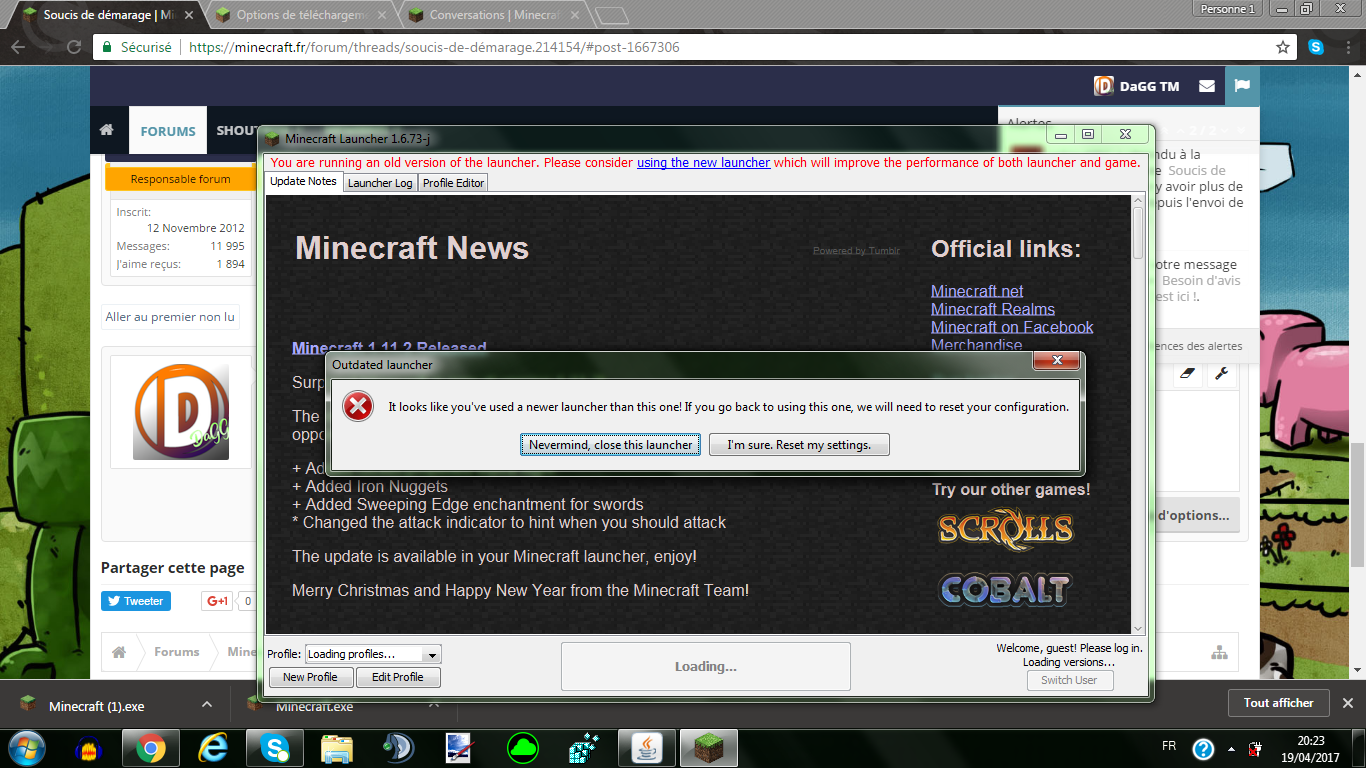Screen dimensions: 1366x768
Task: Open the DaGG TM user account menu
Action: (1136, 86)
